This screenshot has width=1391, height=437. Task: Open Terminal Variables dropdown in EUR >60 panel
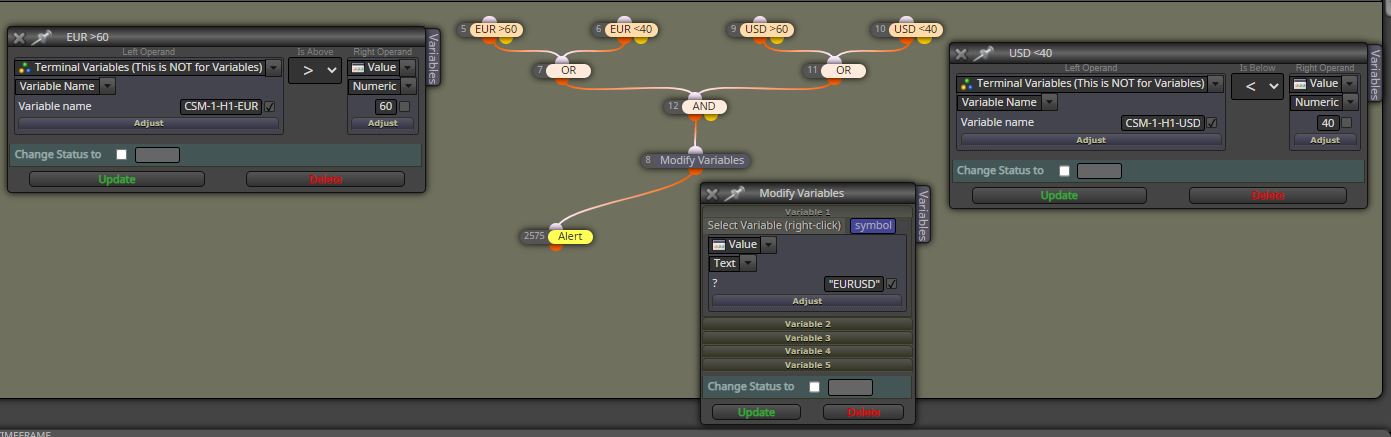click(x=274, y=68)
